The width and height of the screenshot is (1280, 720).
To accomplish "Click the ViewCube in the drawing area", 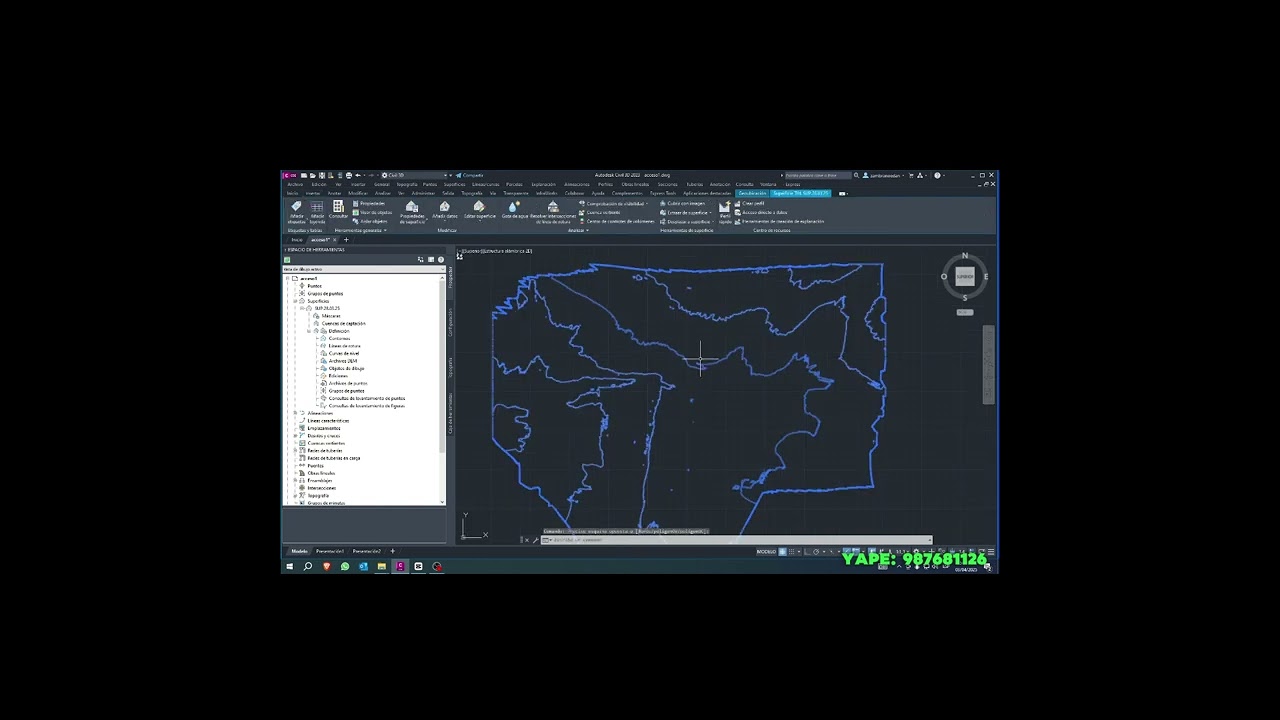I will (x=965, y=277).
